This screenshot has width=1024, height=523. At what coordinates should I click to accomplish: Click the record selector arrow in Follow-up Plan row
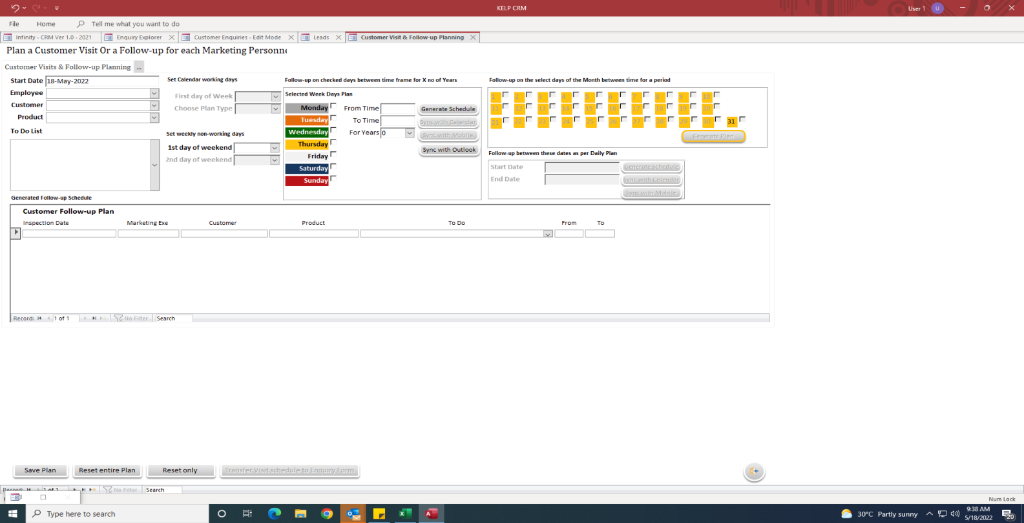[16, 233]
